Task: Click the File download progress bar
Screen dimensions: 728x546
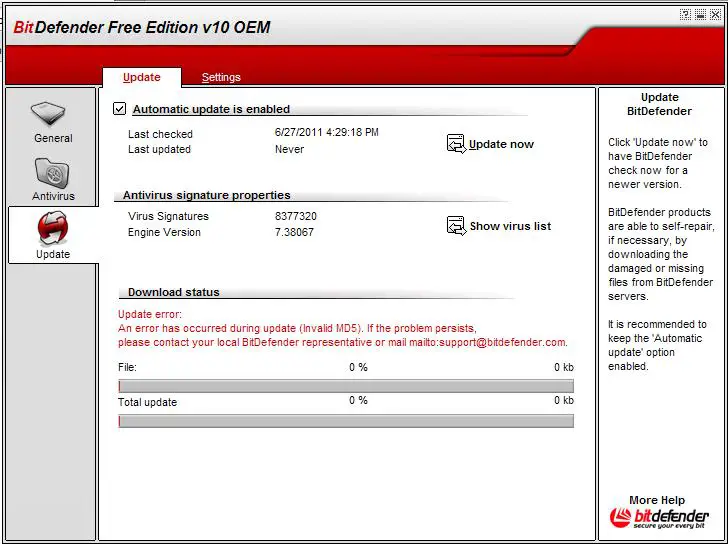Action: pyautogui.click(x=346, y=386)
